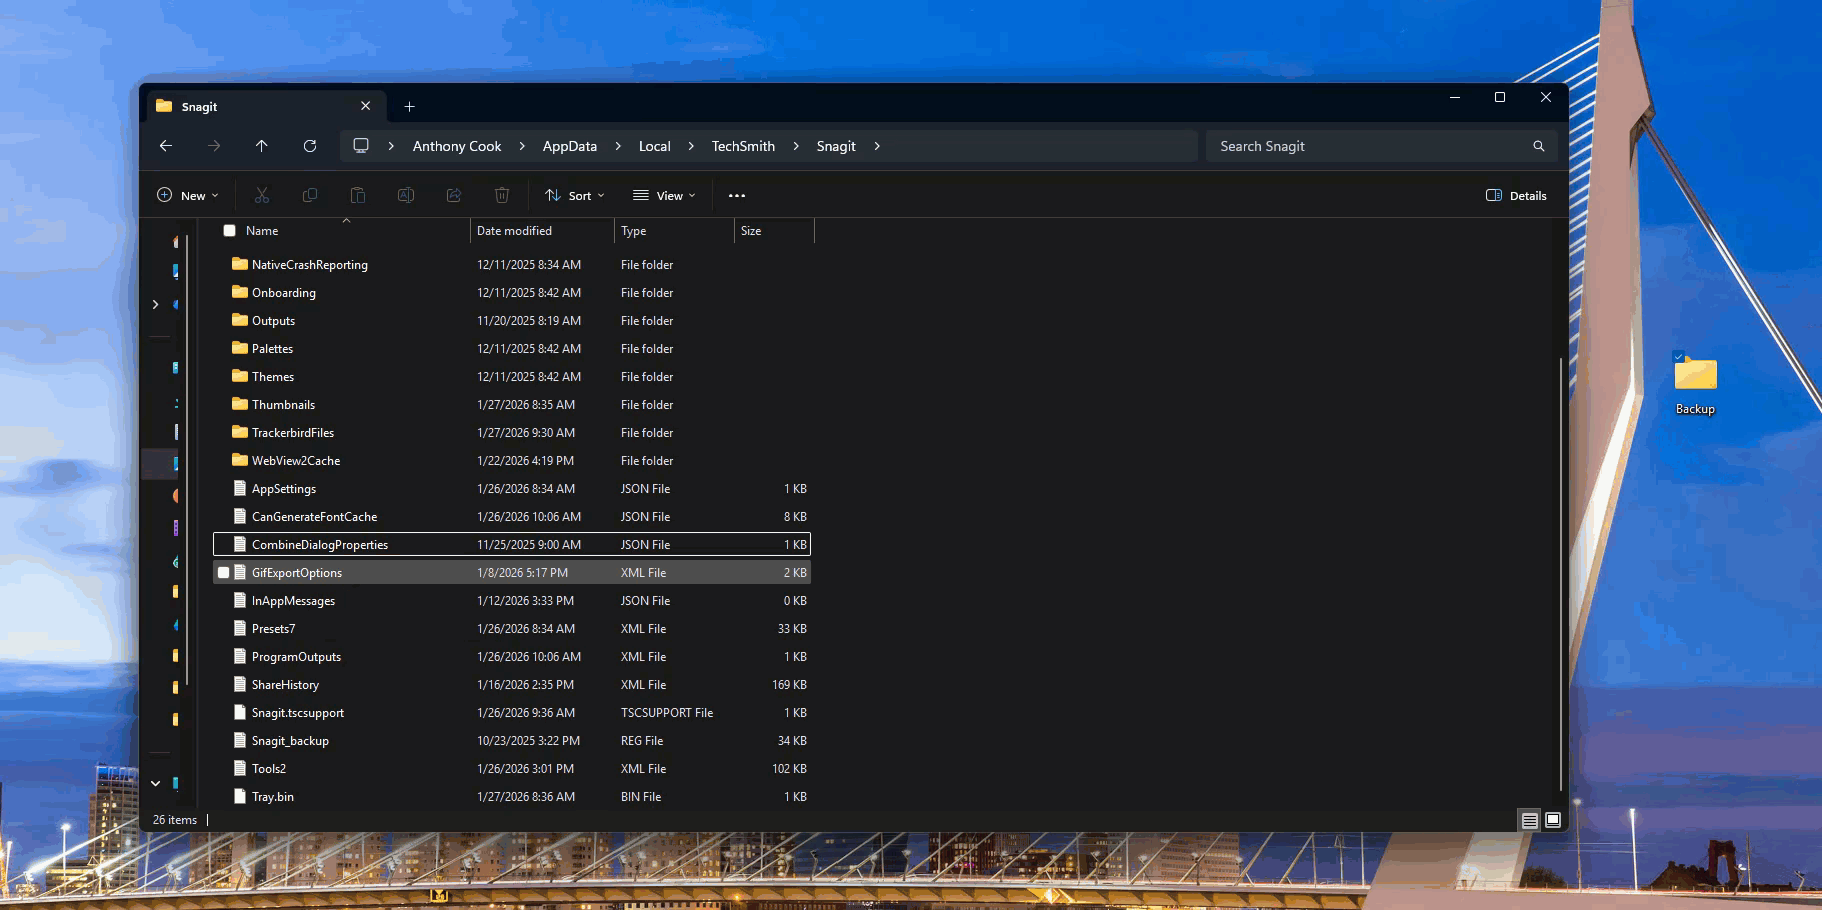The height and width of the screenshot is (910, 1822).
Task: Select the Thumbnails folder
Action: (x=283, y=405)
